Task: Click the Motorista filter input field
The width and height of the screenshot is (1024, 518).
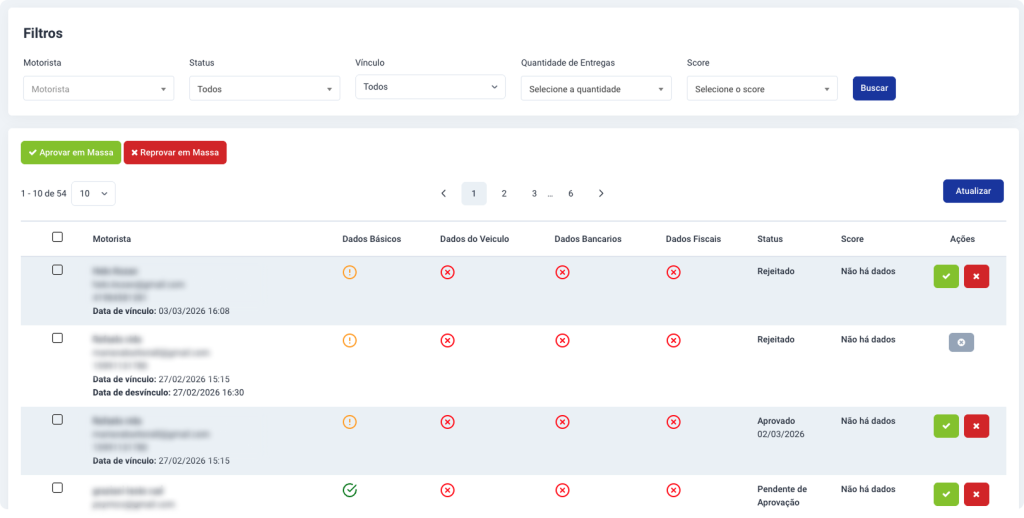Action: coord(98,89)
